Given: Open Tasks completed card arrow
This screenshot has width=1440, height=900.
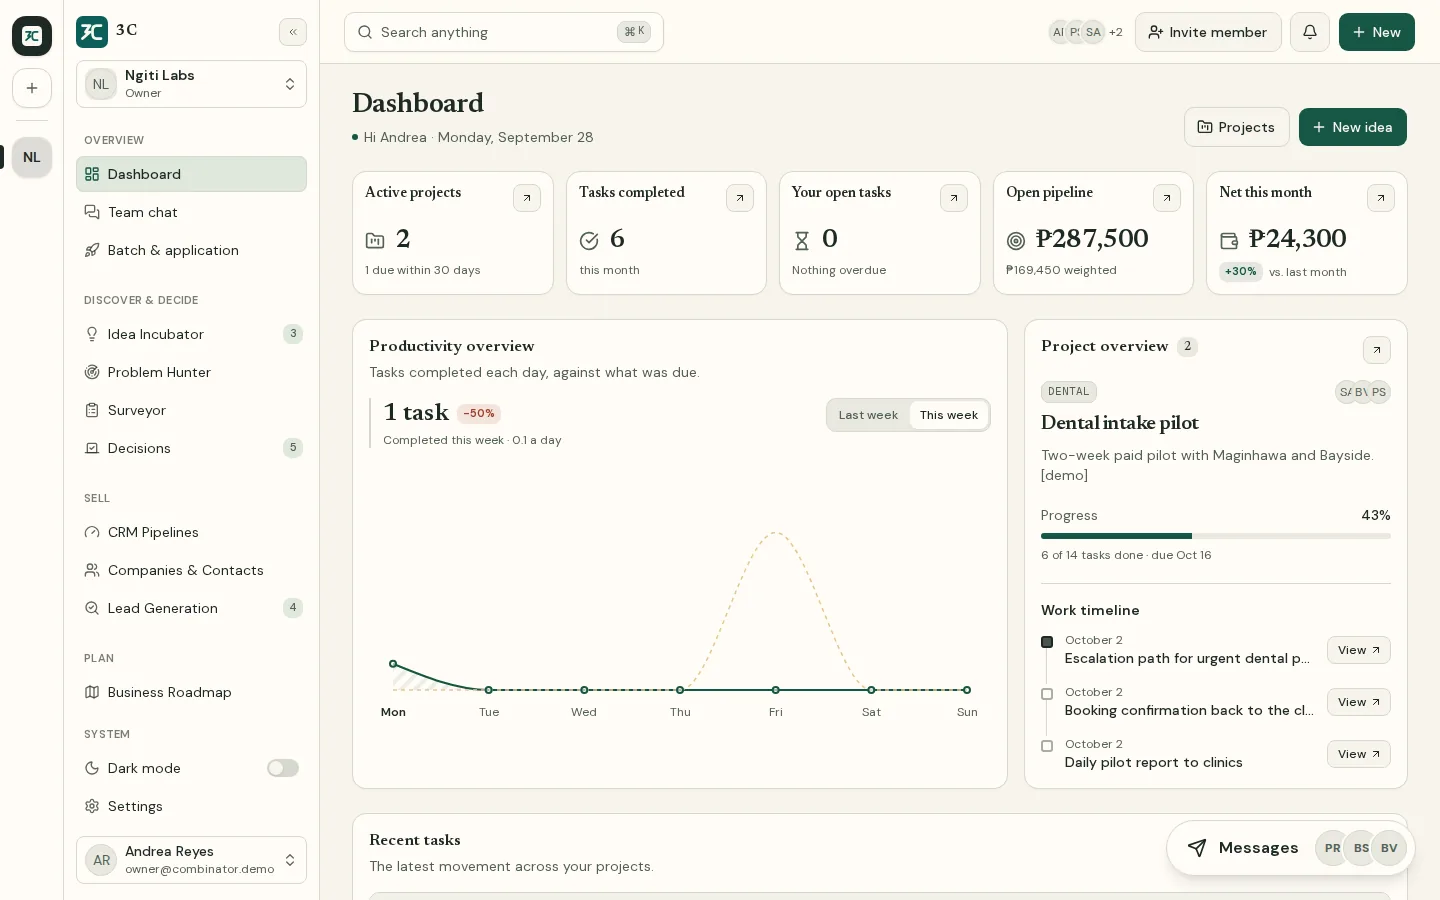Looking at the screenshot, I should [x=740, y=198].
